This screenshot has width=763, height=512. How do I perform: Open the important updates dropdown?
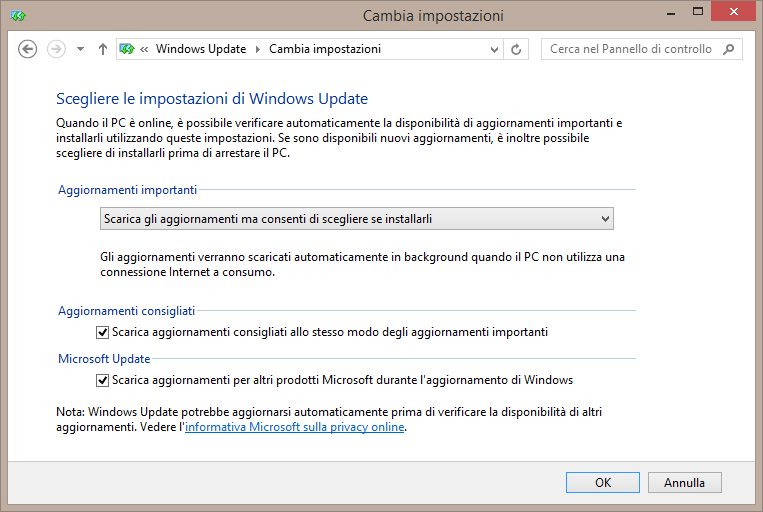[x=357, y=219]
